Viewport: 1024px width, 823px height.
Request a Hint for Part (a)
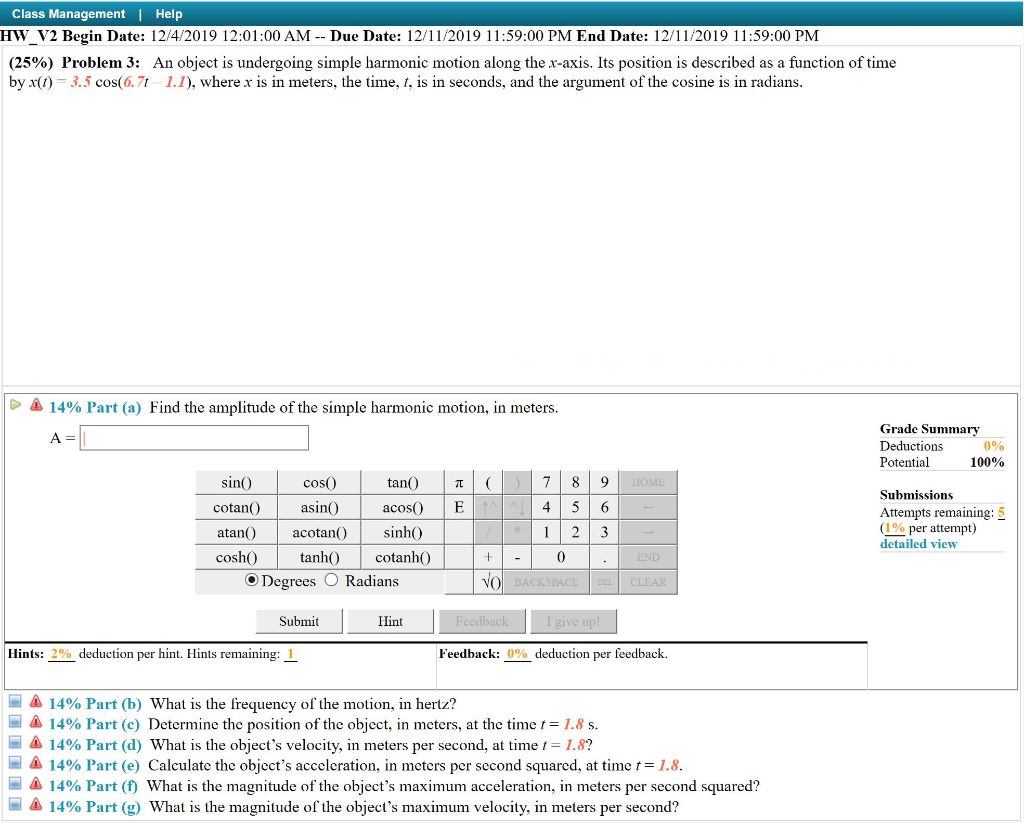[x=390, y=620]
